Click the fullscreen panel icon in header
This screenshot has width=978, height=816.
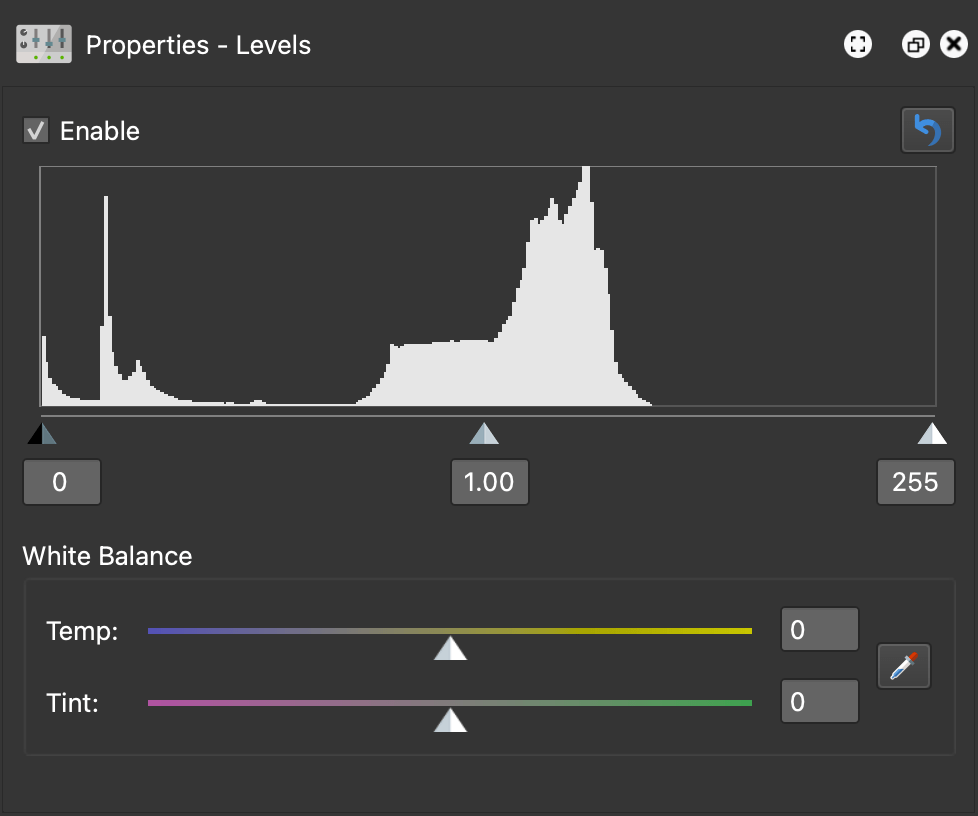click(x=858, y=44)
